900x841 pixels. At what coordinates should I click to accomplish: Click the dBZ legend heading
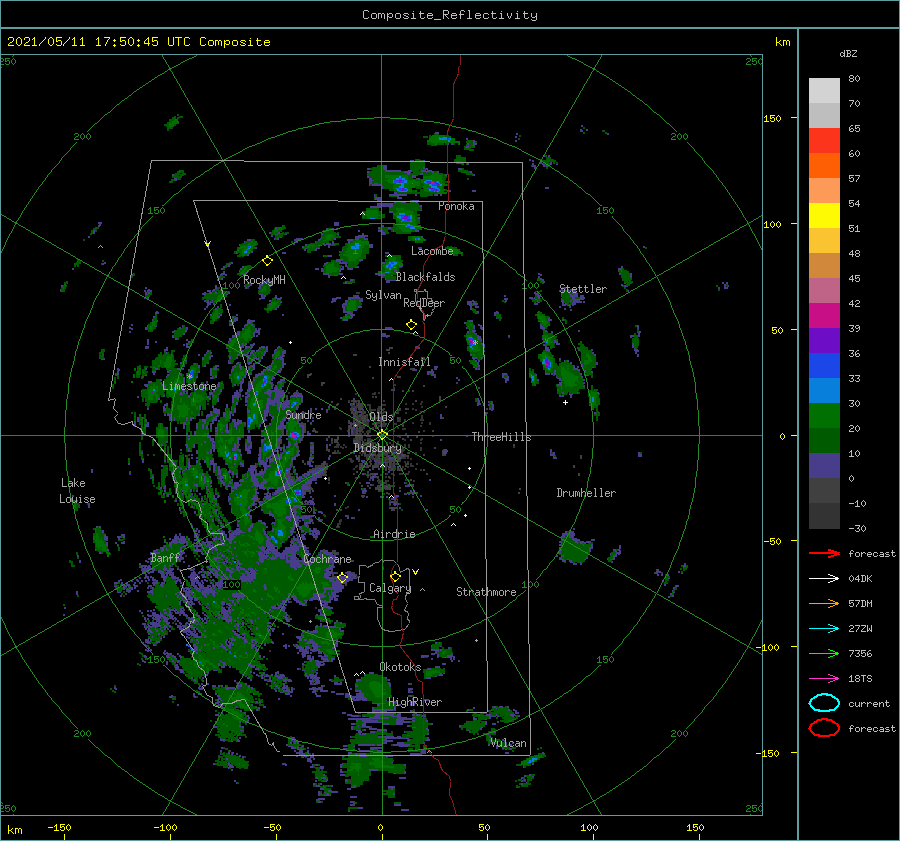(x=848, y=53)
